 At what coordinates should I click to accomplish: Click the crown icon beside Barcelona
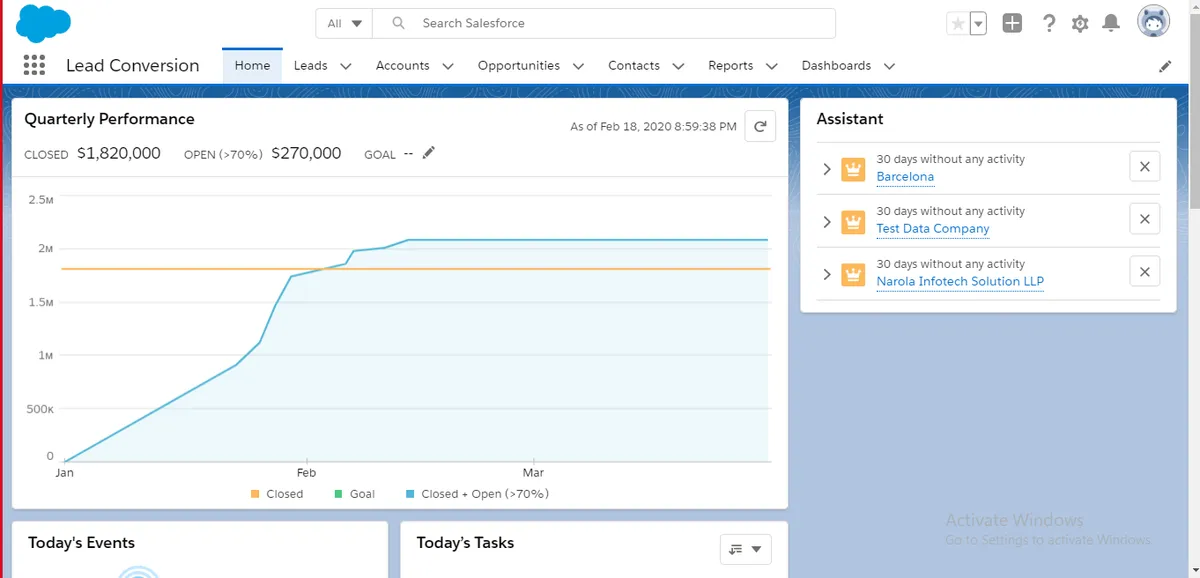pyautogui.click(x=853, y=169)
